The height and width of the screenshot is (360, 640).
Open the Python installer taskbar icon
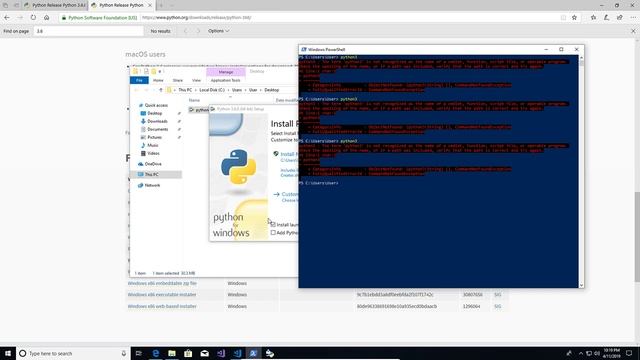(x=270, y=353)
